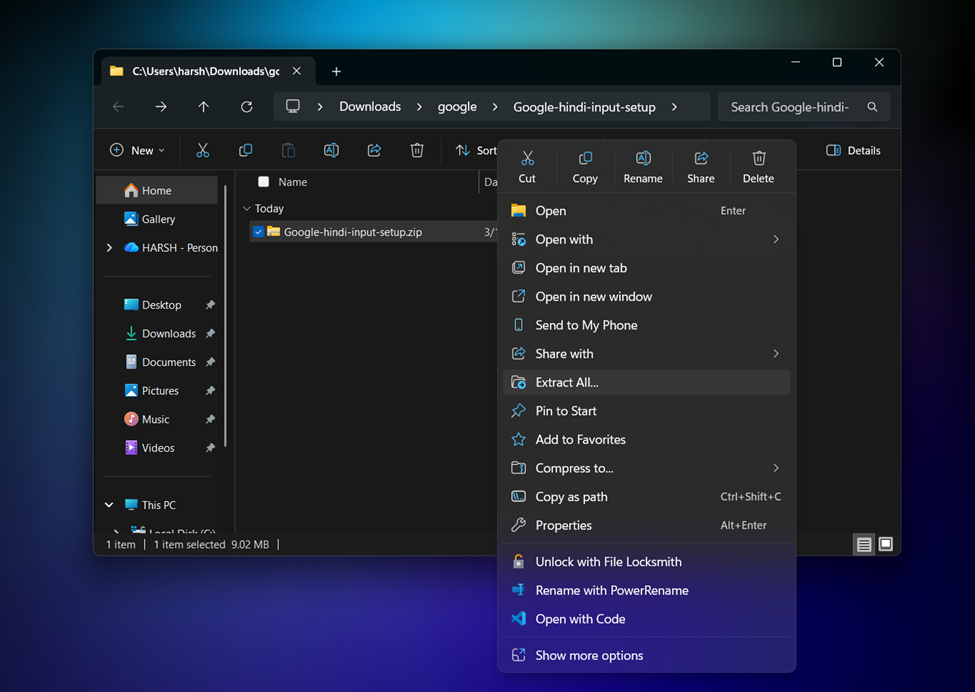The image size is (975, 692).
Task: Switch to large thumbnails view in status bar
Action: [885, 544]
